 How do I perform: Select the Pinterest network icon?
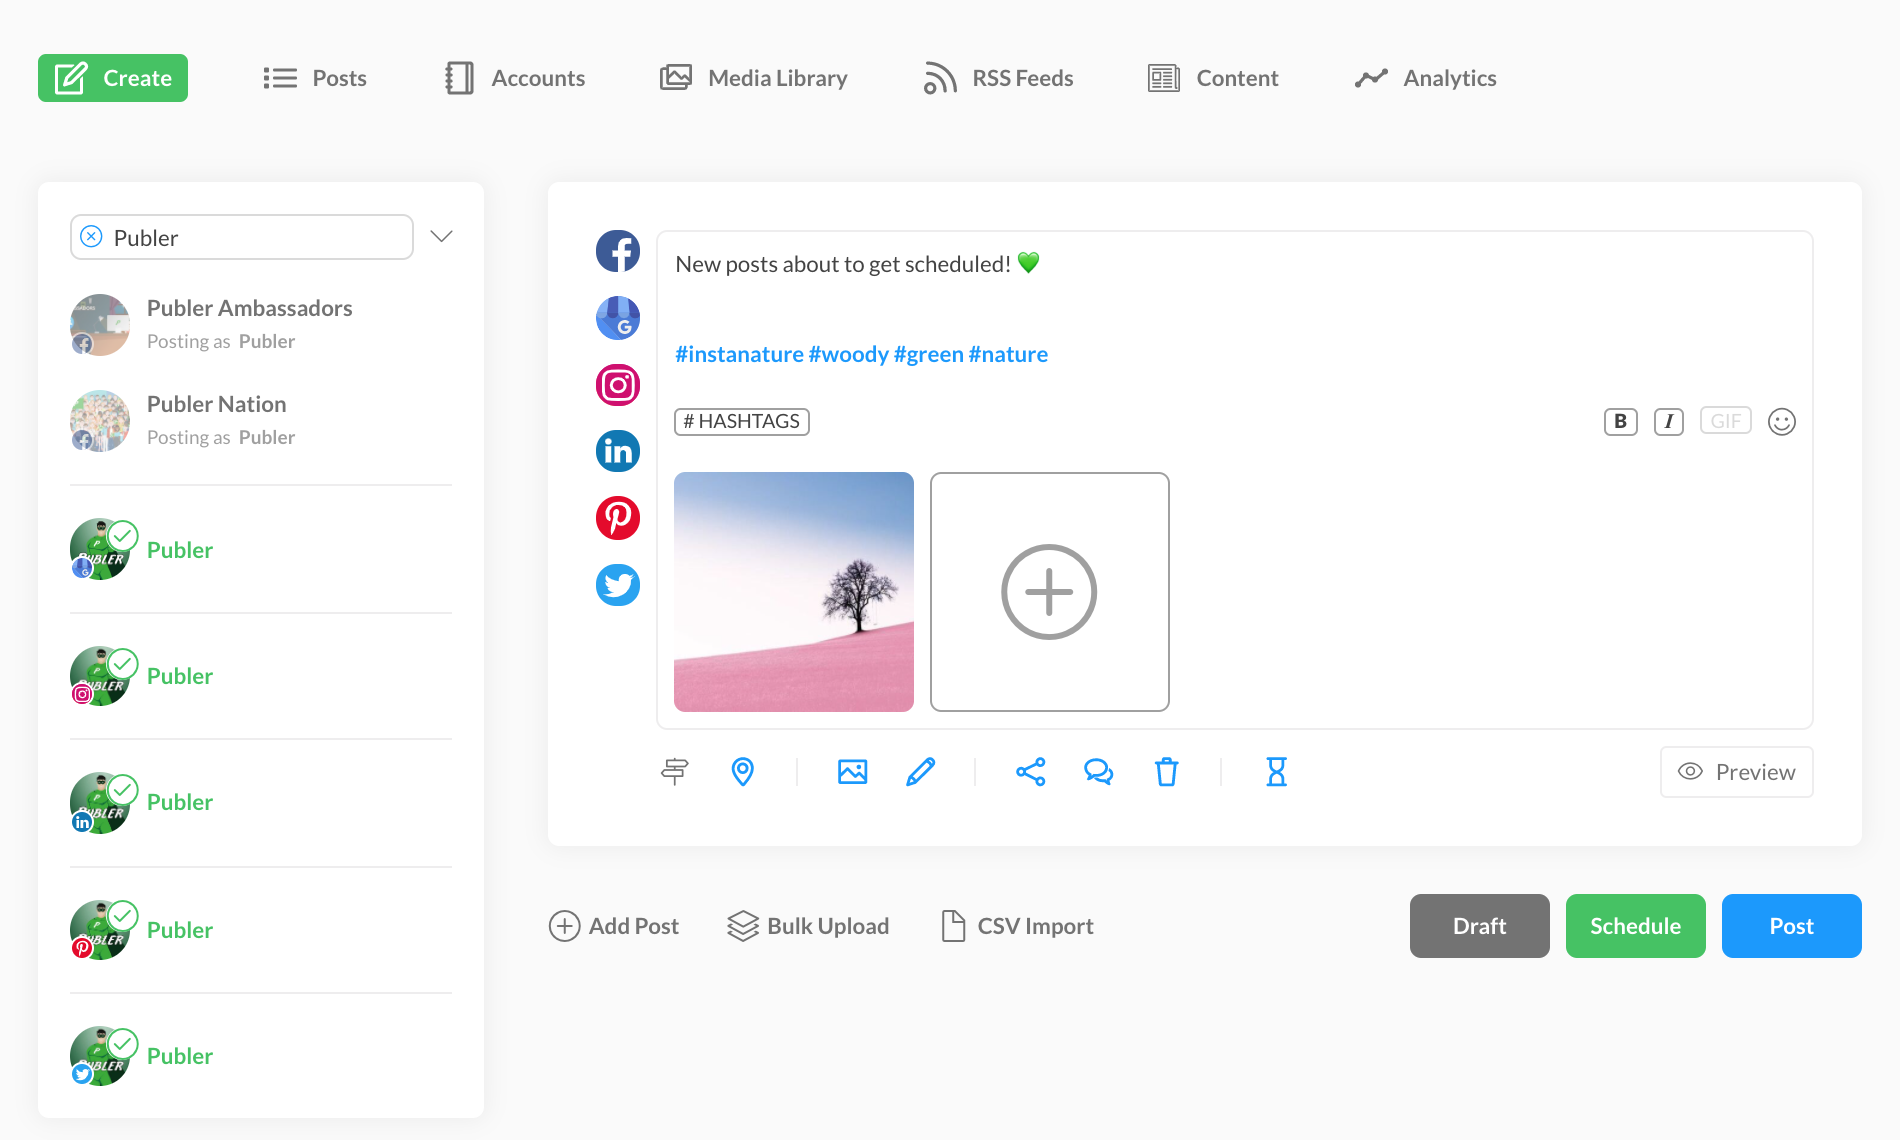coord(617,518)
